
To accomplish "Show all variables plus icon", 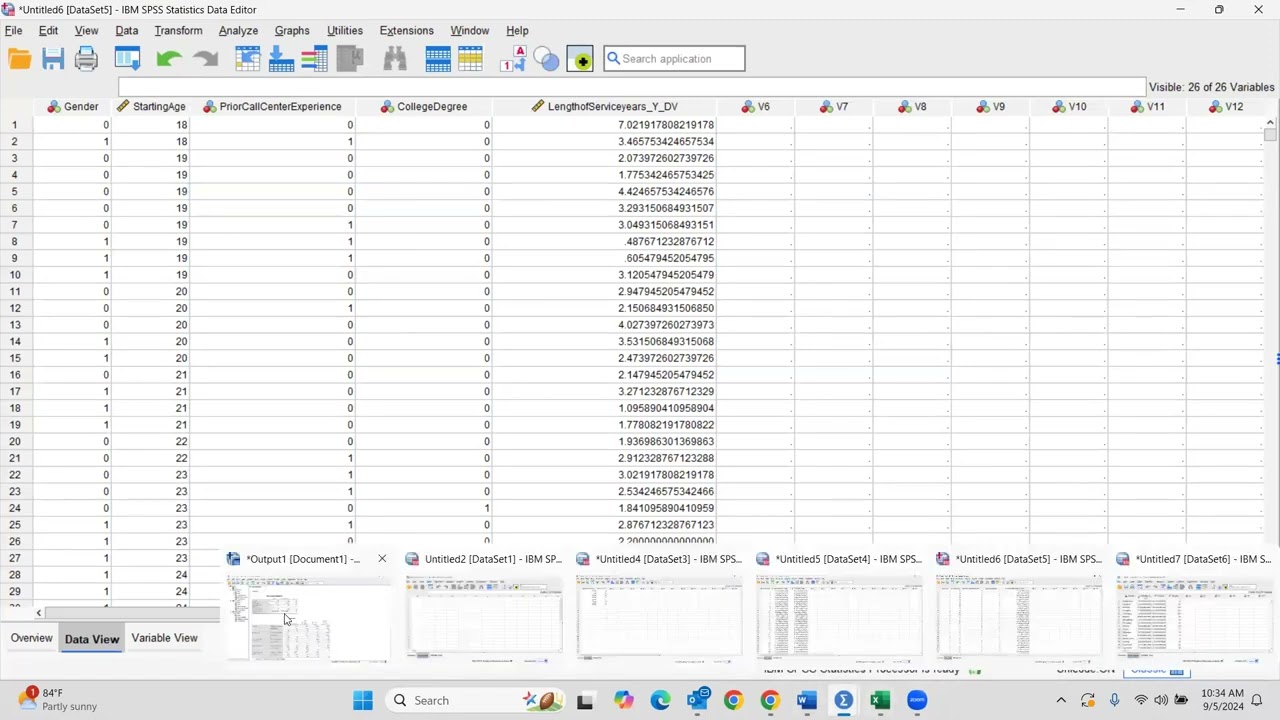I will coord(580,59).
